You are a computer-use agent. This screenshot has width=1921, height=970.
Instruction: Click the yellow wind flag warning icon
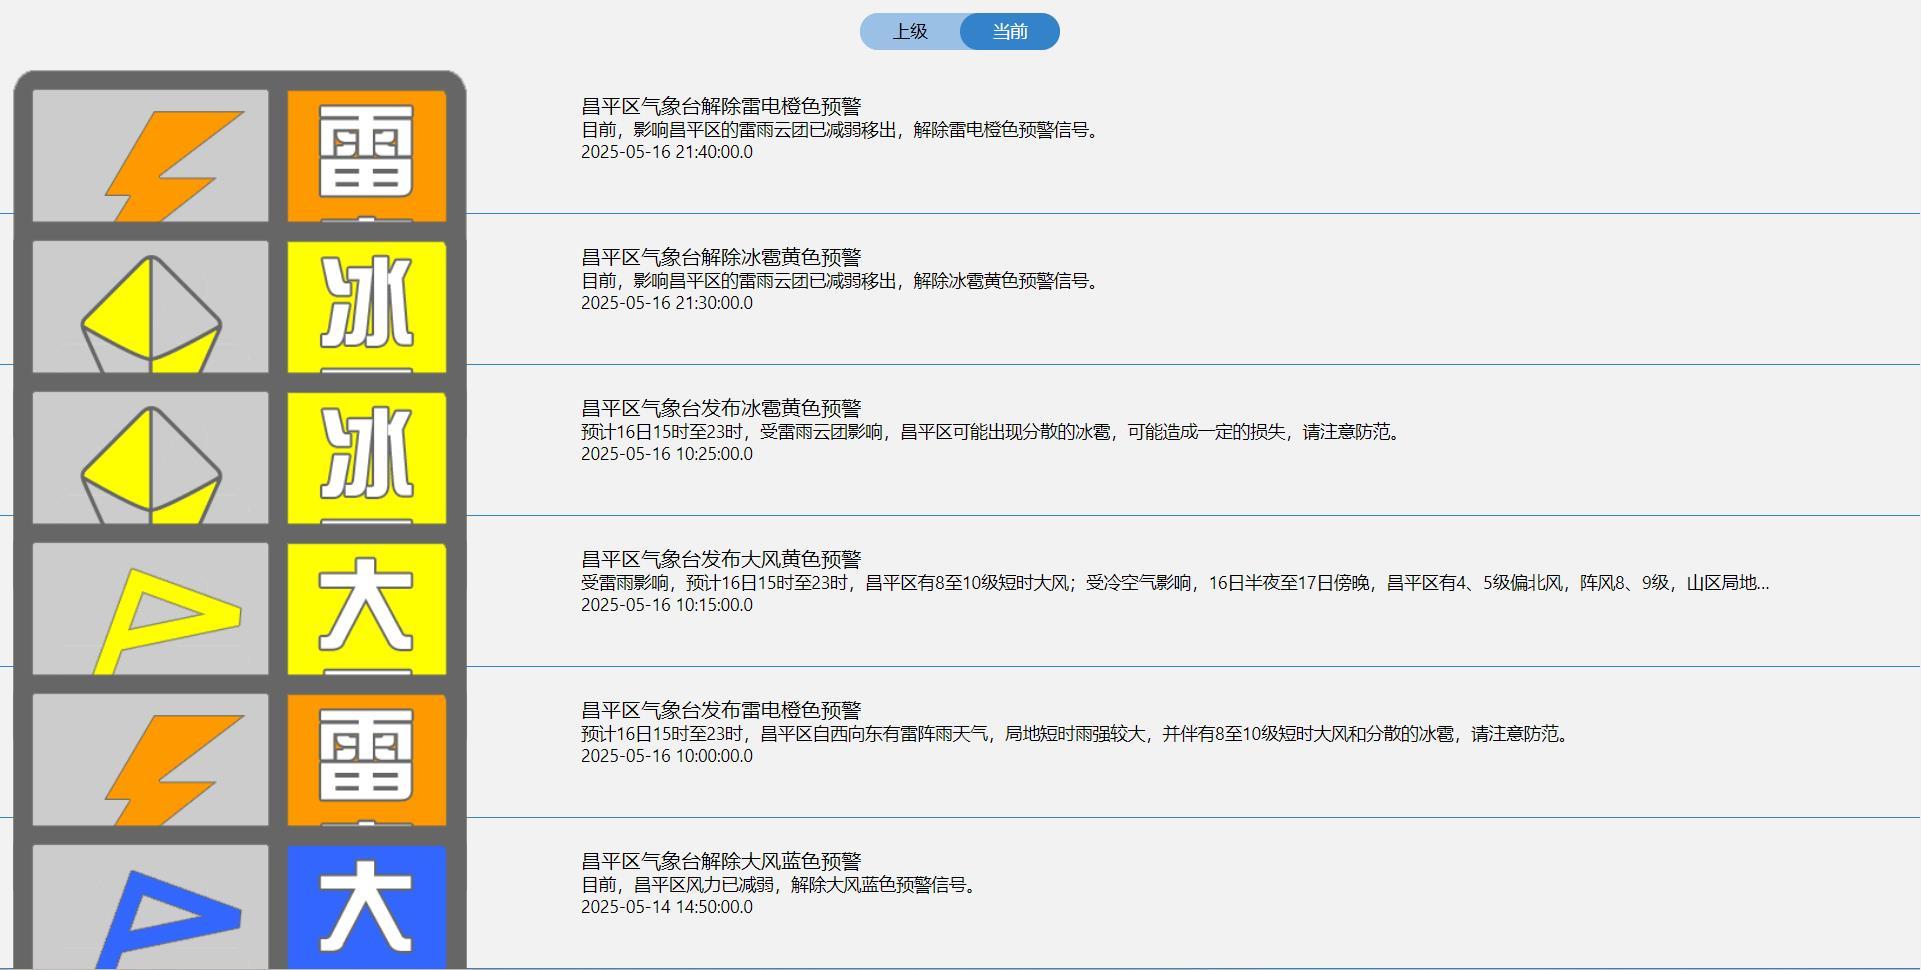coord(148,607)
